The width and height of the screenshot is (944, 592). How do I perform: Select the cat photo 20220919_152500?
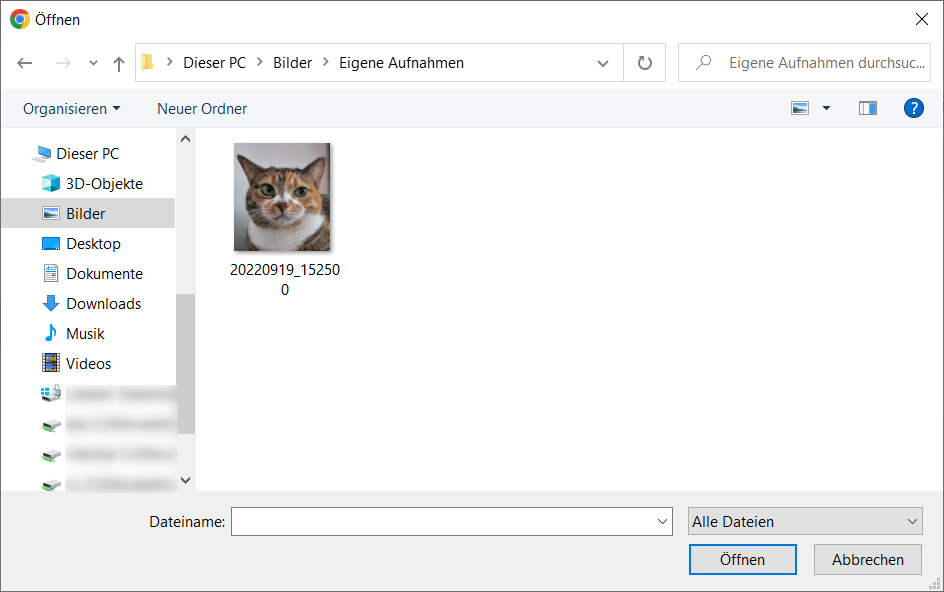[x=284, y=198]
